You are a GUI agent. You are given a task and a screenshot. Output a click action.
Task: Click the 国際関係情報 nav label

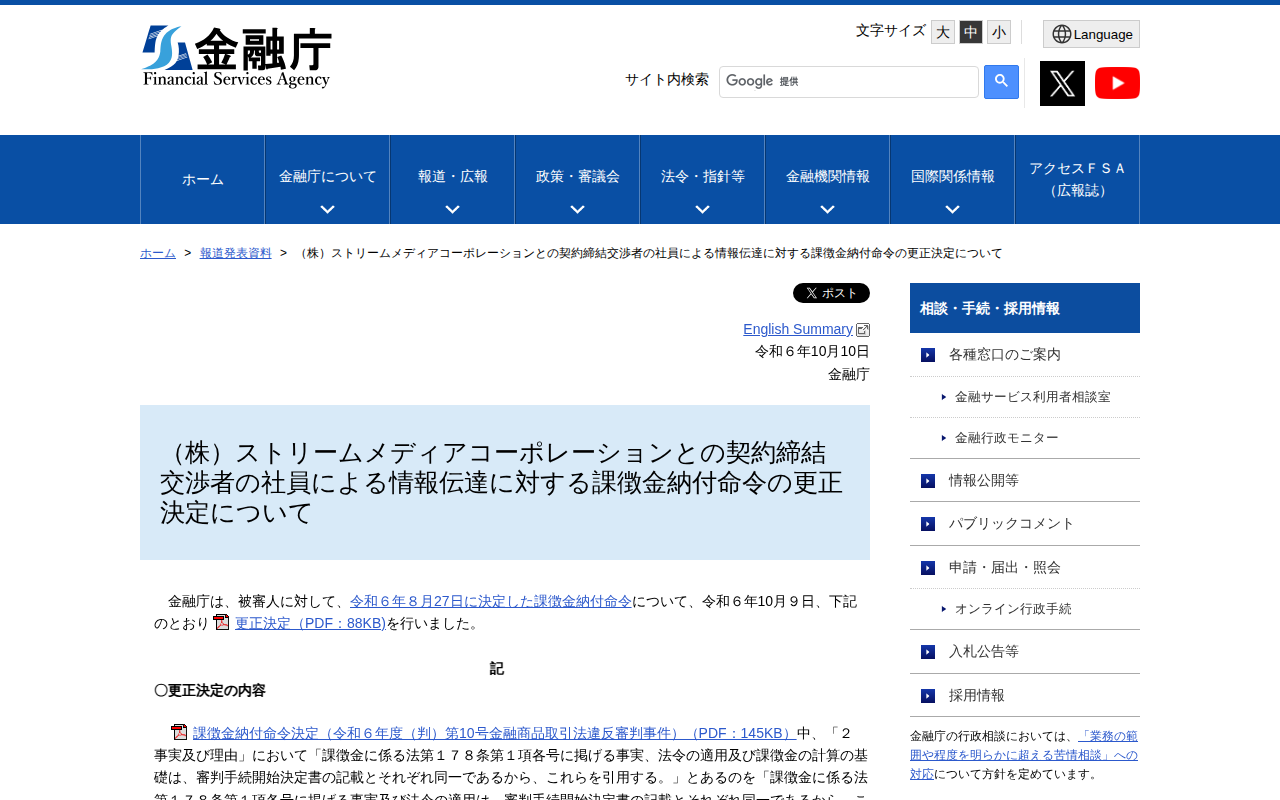click(953, 177)
